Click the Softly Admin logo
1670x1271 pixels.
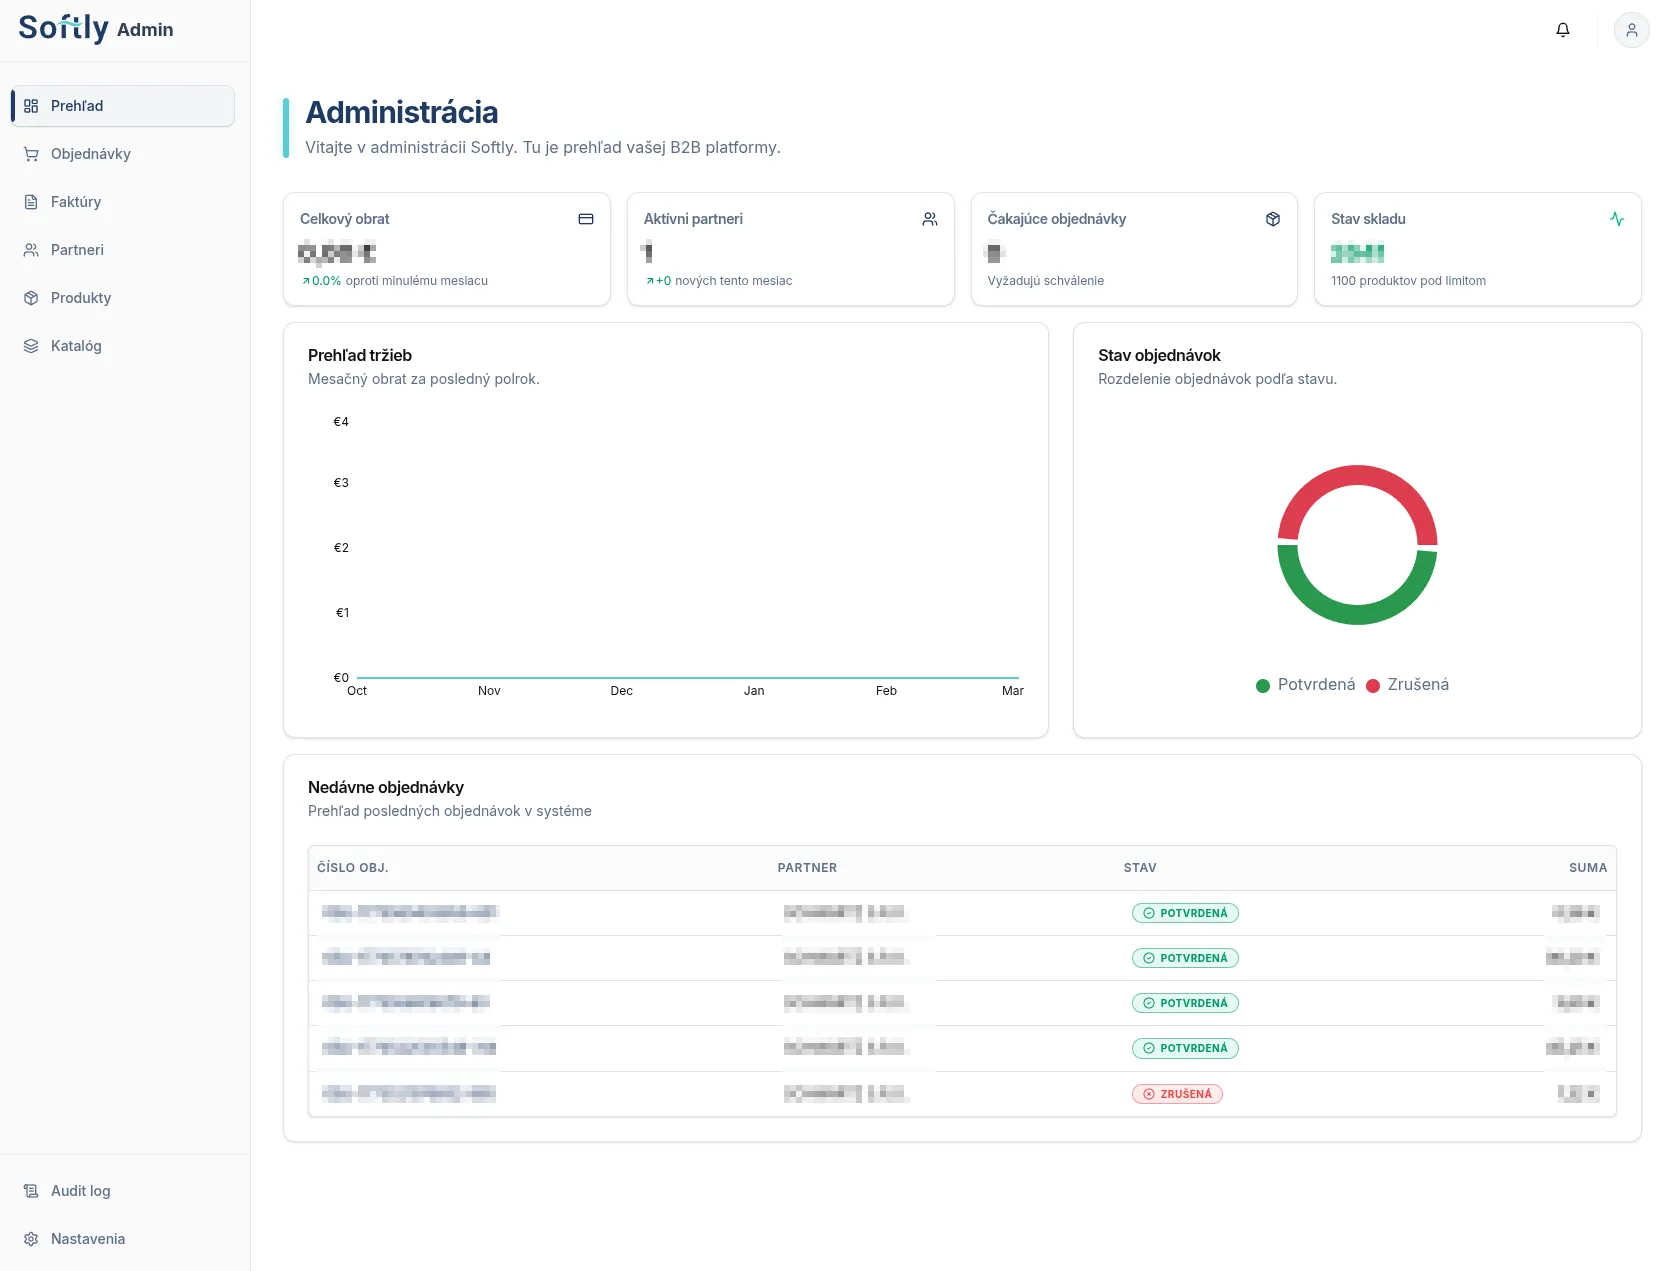click(x=95, y=29)
